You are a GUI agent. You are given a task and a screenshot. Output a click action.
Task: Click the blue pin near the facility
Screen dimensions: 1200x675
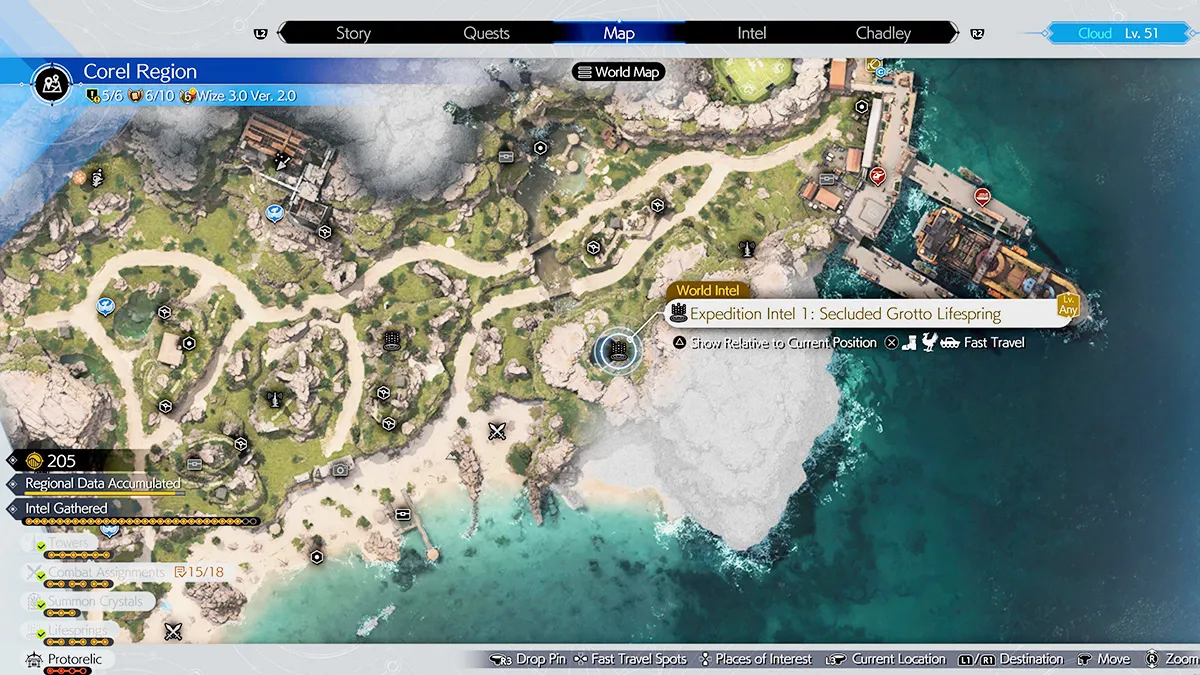(x=274, y=212)
